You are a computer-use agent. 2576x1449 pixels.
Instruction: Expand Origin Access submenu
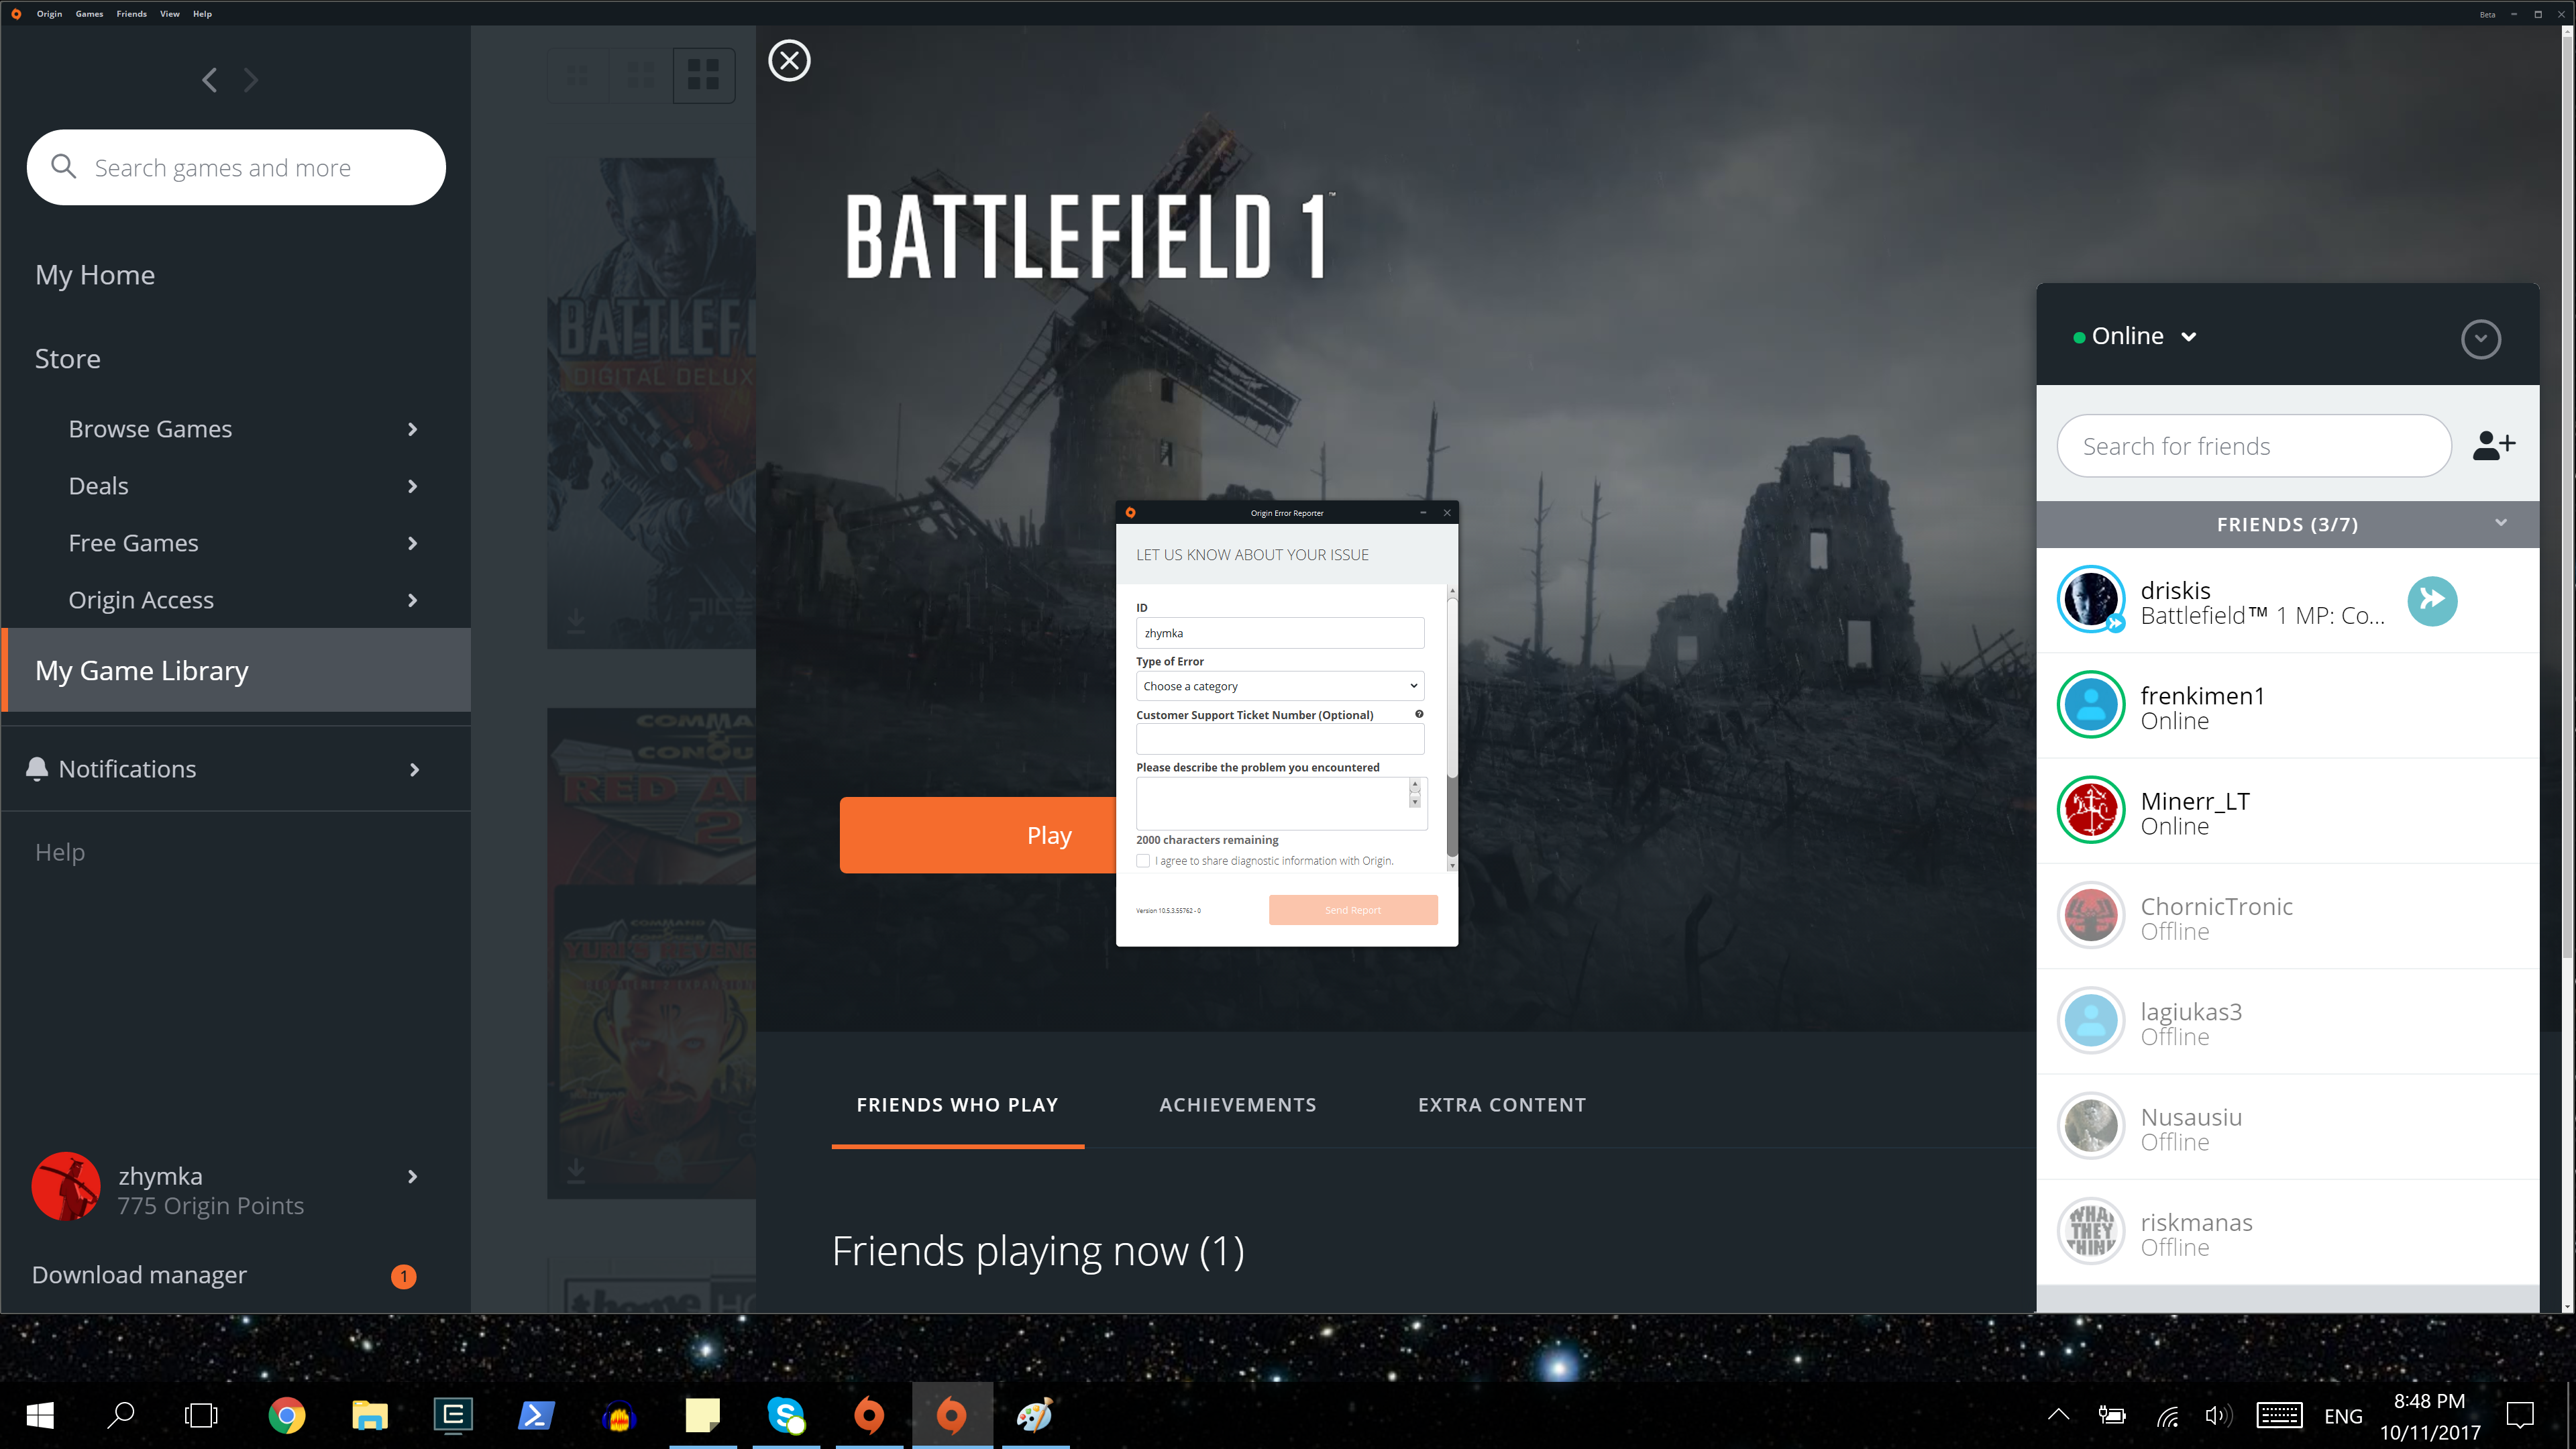pyautogui.click(x=412, y=600)
